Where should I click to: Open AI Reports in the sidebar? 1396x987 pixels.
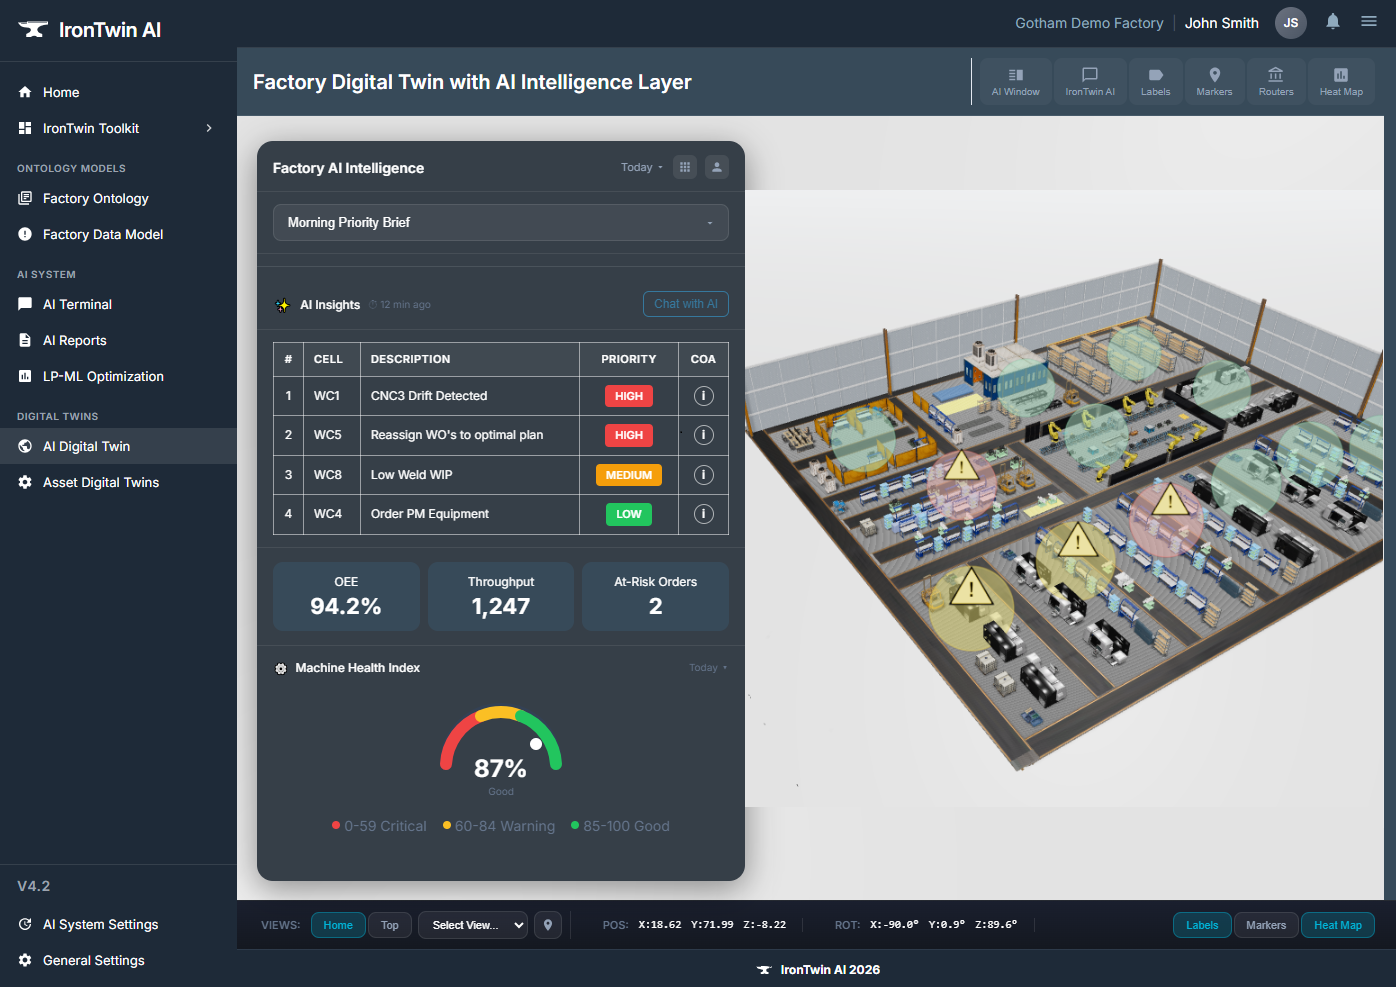74,340
